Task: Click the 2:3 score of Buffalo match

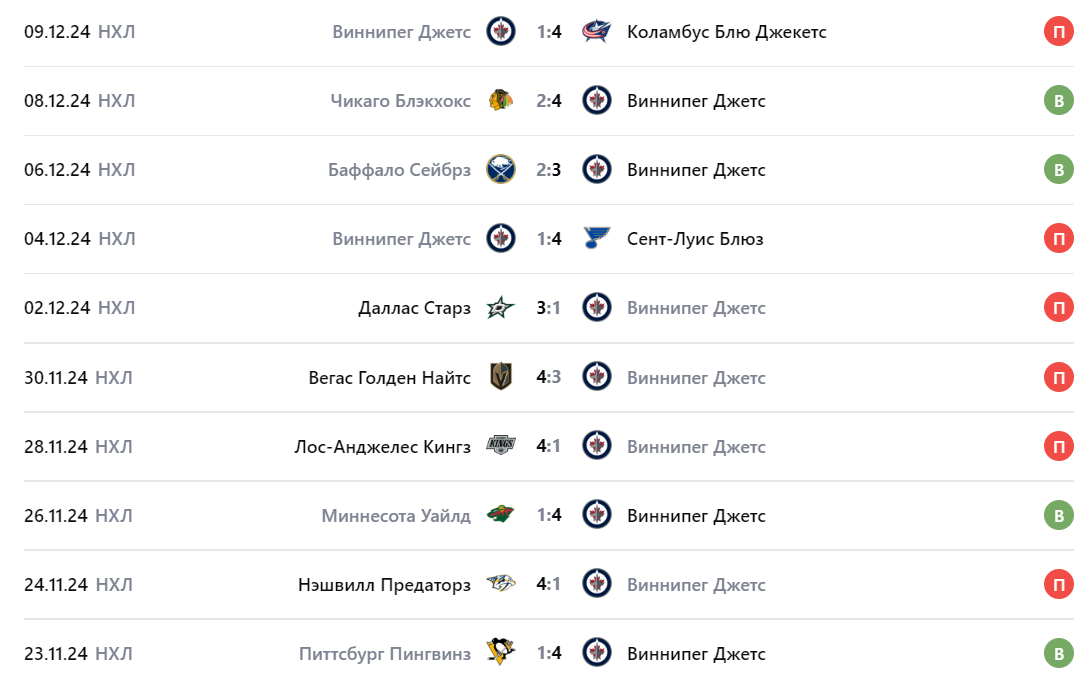Action: (x=548, y=170)
